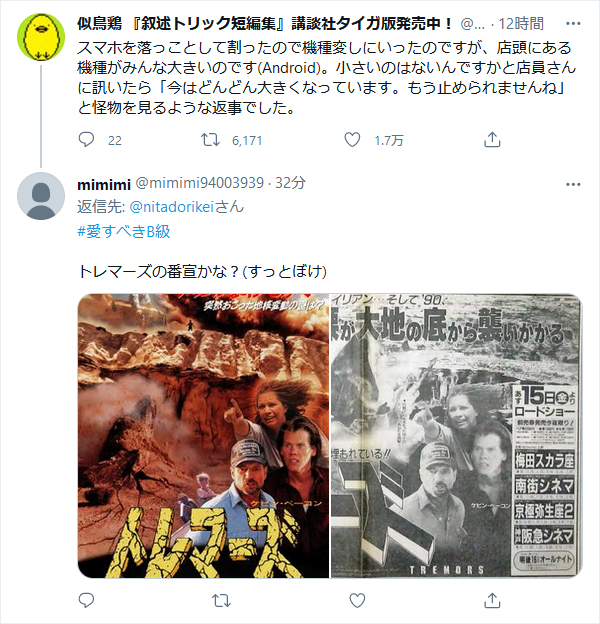
Task: Open mimimi's default gray avatar
Action: (x=41, y=196)
